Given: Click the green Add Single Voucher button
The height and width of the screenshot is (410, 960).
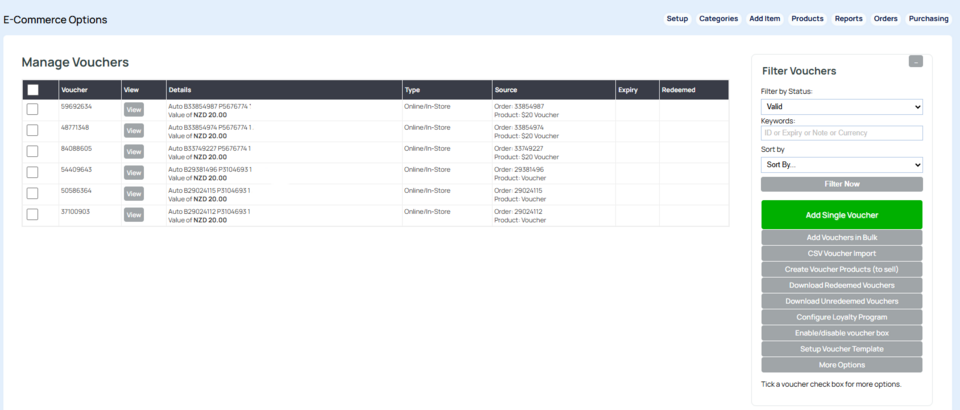Looking at the screenshot, I should point(842,215).
